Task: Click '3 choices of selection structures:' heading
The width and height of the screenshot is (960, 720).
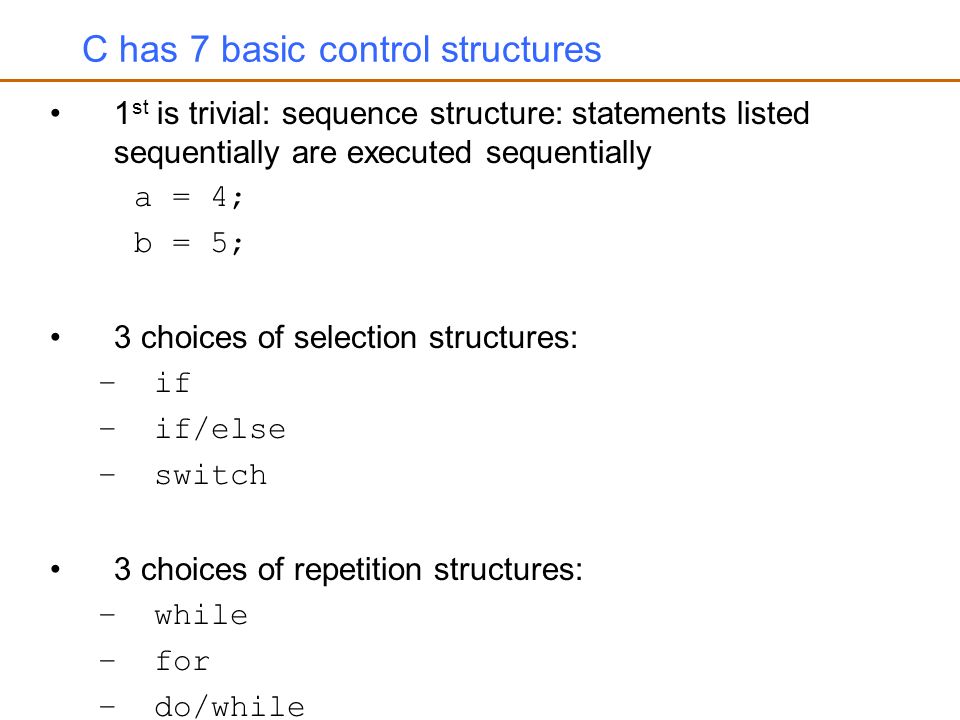Action: pos(346,337)
